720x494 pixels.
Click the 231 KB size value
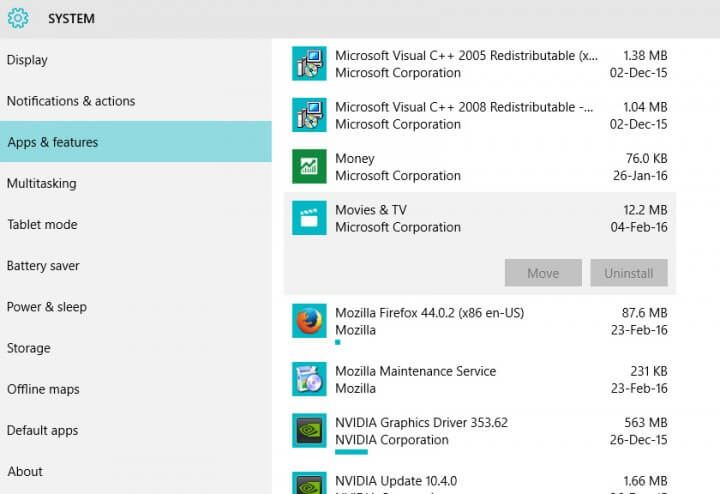tap(649, 371)
